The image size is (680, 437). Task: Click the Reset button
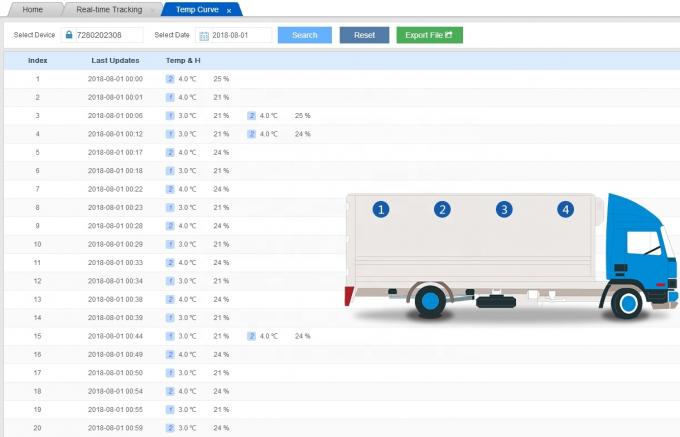(364, 35)
